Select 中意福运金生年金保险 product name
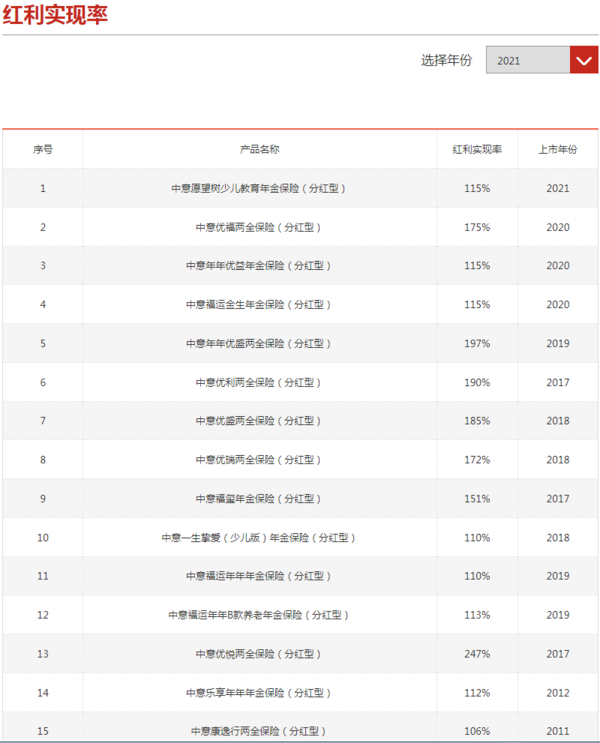Viewport: 600px width, 743px height. pos(259,305)
